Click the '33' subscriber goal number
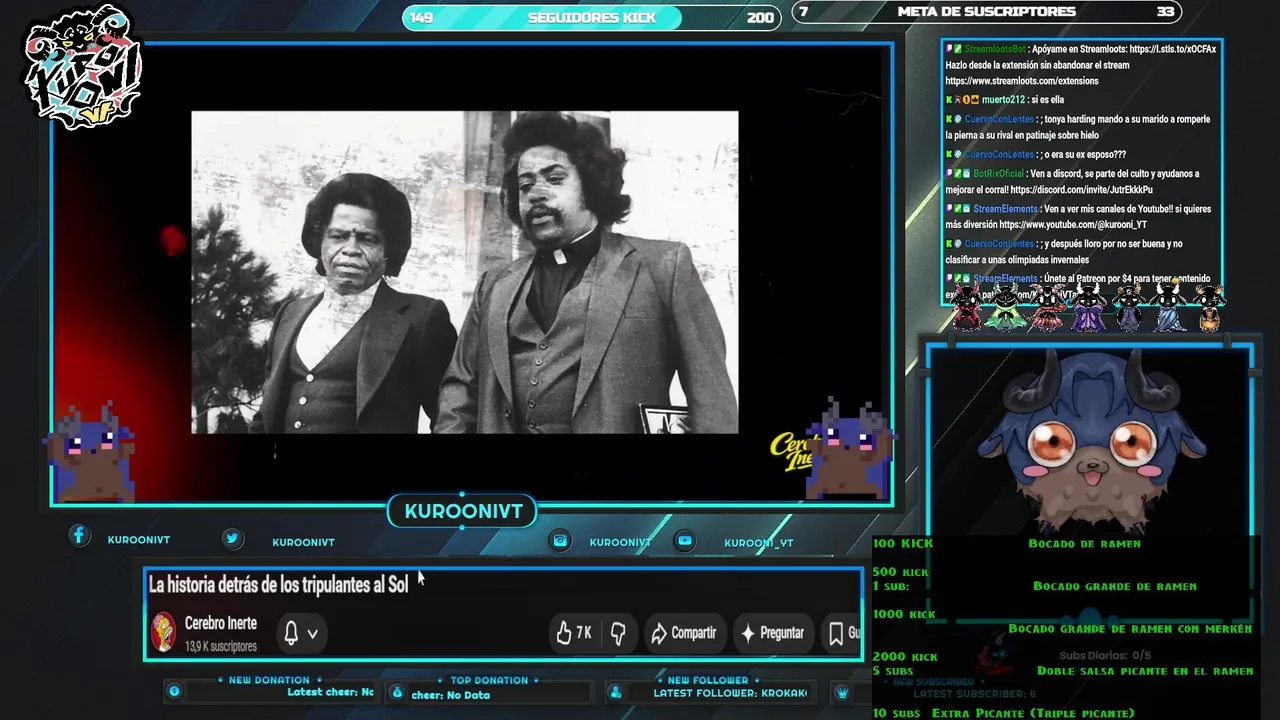1280x720 pixels. (1165, 12)
